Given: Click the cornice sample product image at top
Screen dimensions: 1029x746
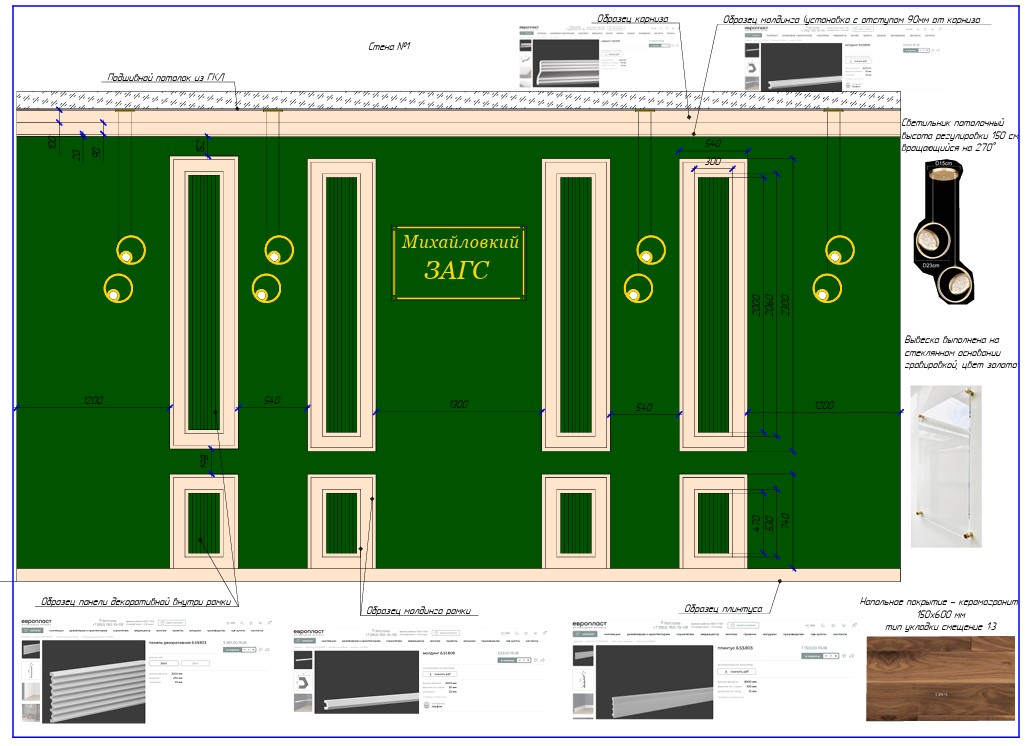Looking at the screenshot, I should (566, 64).
